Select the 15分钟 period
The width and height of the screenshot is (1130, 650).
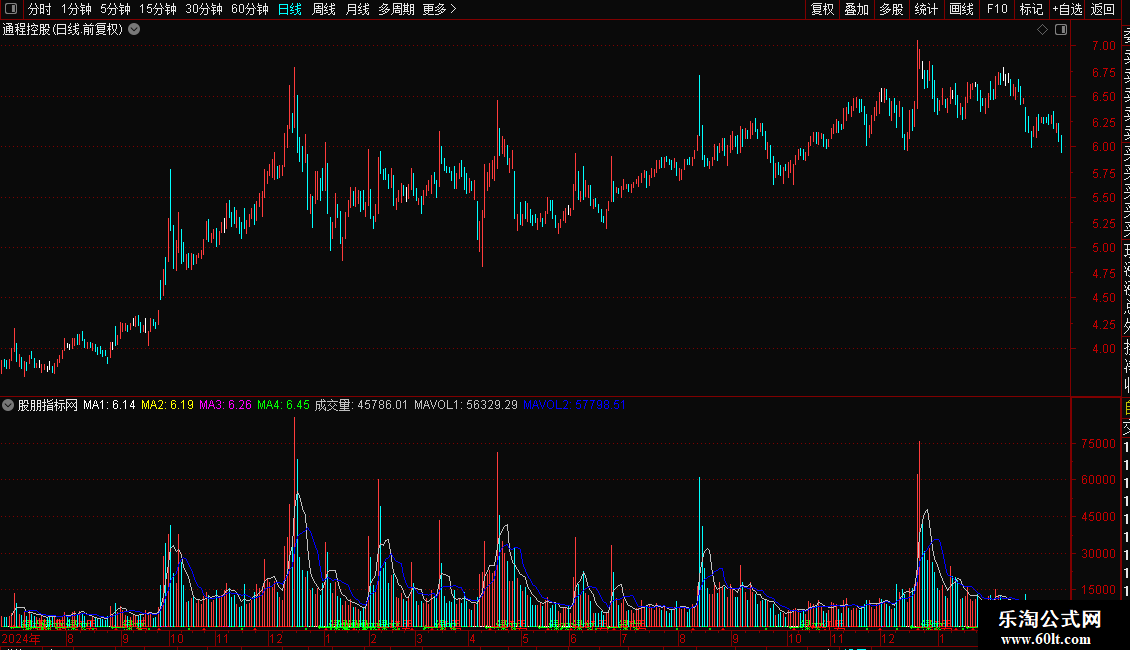point(158,9)
